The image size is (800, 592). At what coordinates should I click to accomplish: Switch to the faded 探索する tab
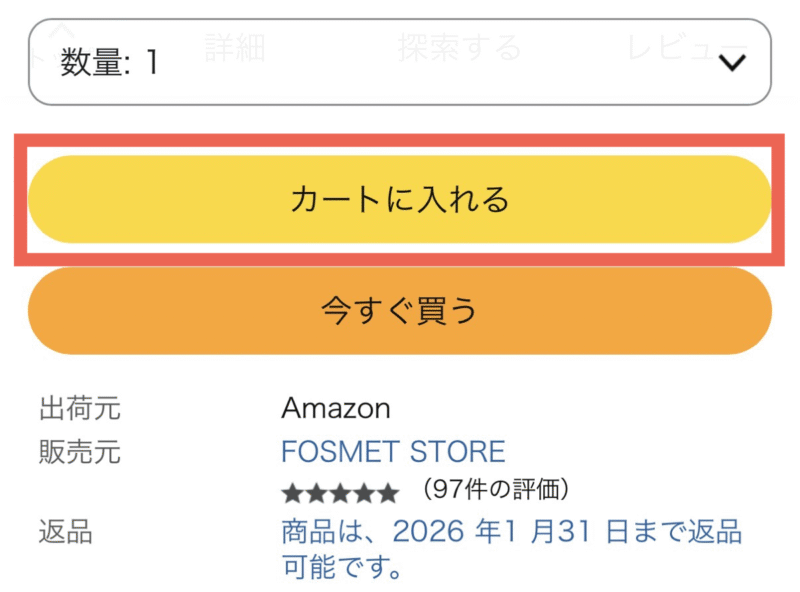click(x=459, y=47)
